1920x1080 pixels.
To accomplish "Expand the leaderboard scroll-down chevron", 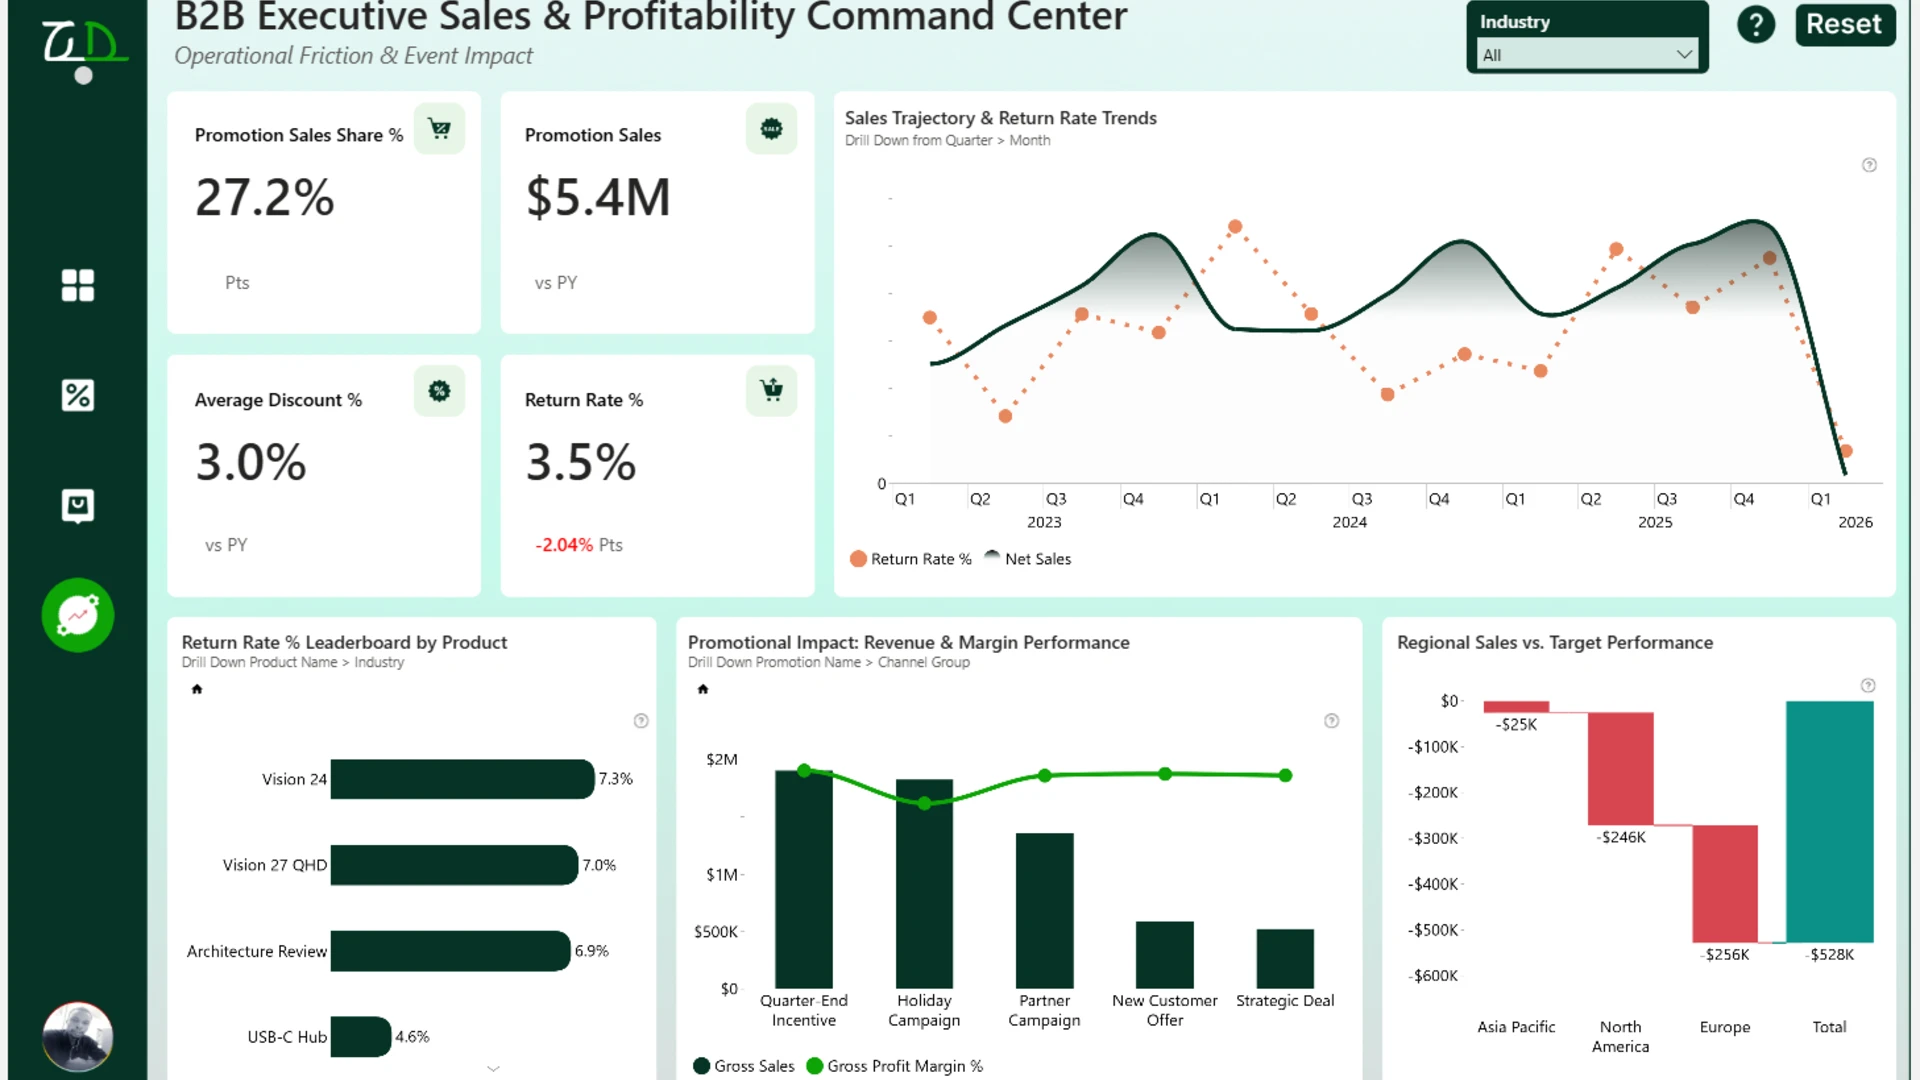I will (493, 1069).
